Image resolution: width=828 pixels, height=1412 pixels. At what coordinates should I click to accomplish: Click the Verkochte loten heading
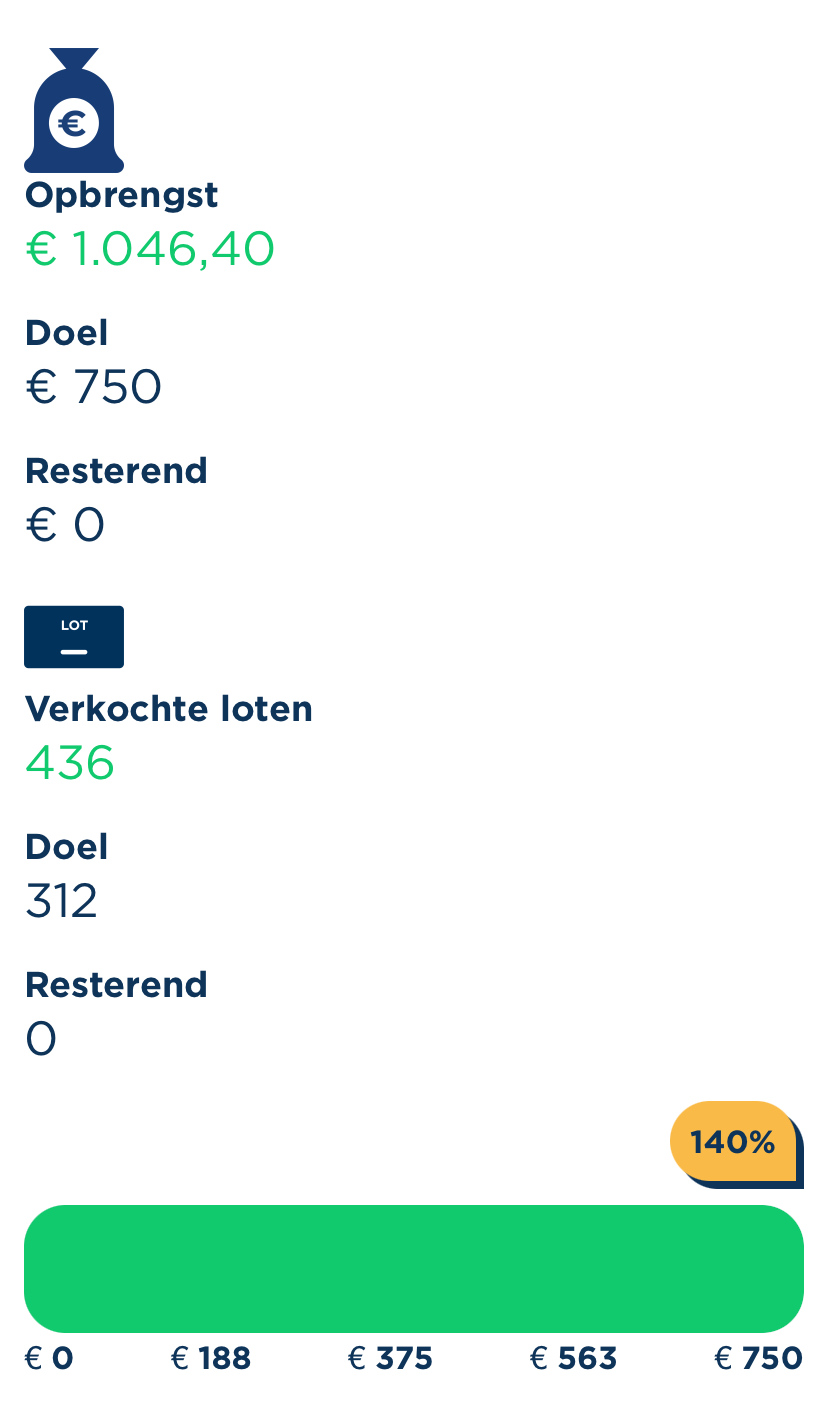click(x=169, y=709)
